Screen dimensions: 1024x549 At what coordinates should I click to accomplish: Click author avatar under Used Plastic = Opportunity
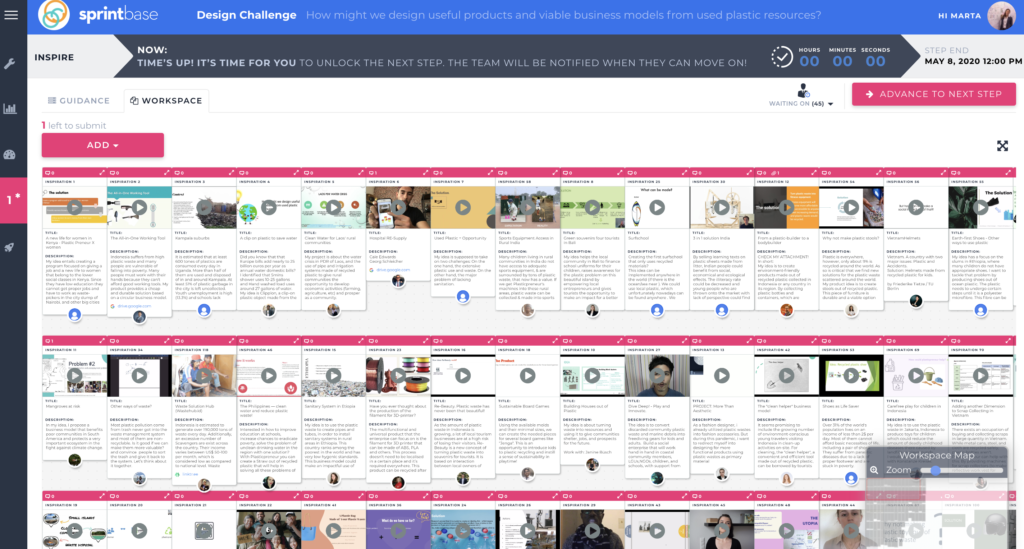pyautogui.click(x=463, y=297)
